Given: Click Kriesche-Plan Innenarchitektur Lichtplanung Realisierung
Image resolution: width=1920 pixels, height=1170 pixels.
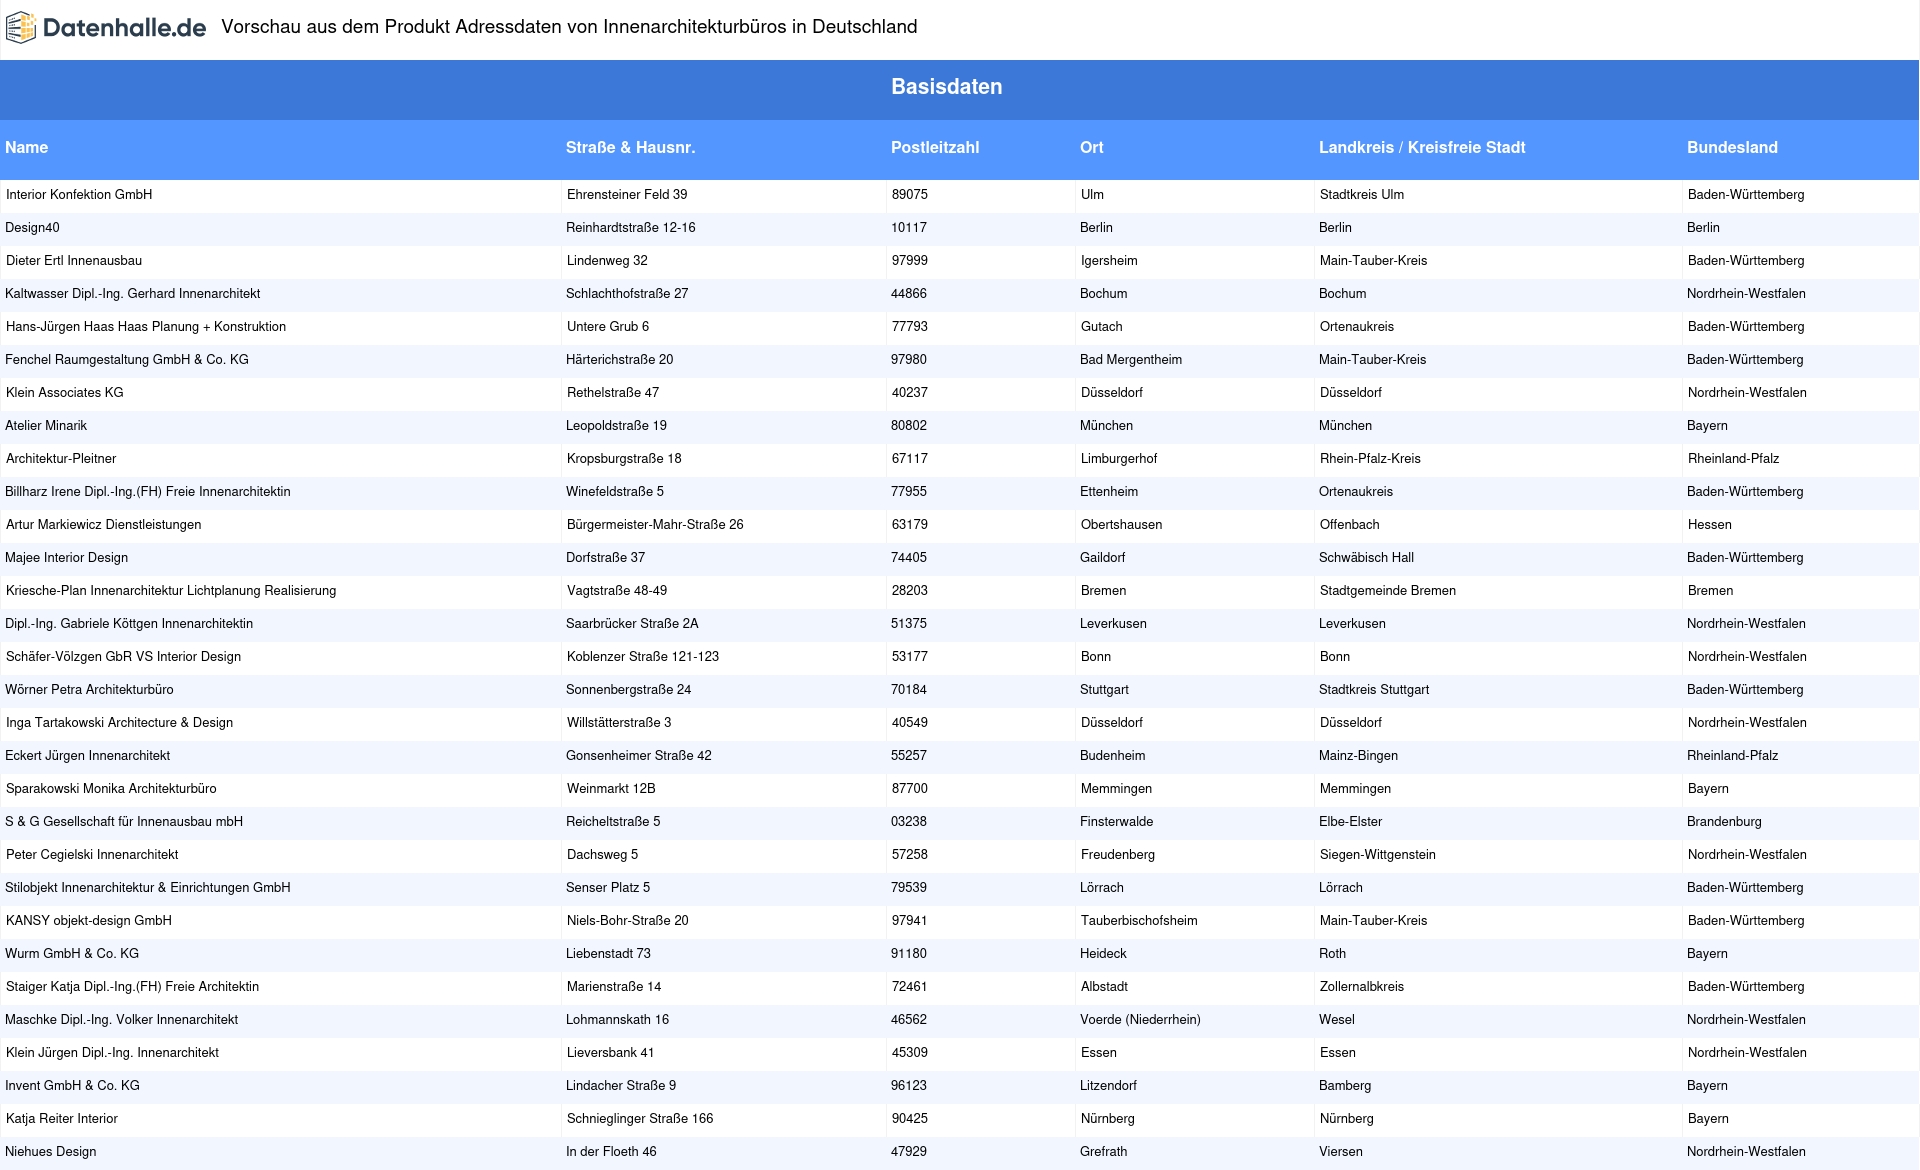Looking at the screenshot, I should 171,591.
